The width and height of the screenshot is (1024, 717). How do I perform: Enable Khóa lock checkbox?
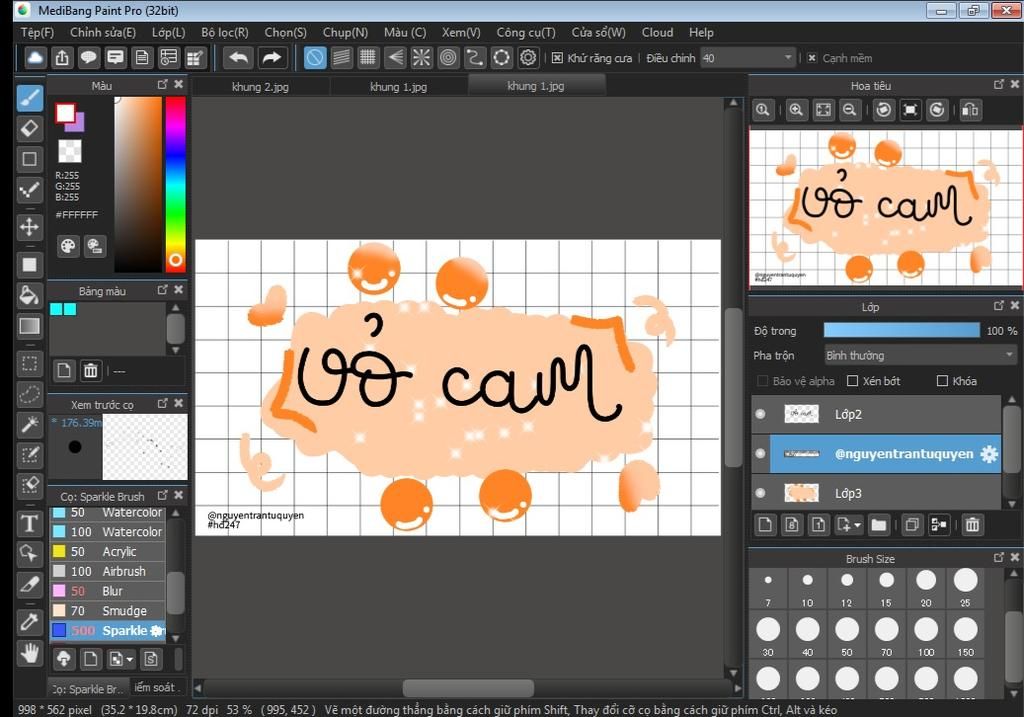[x=942, y=381]
